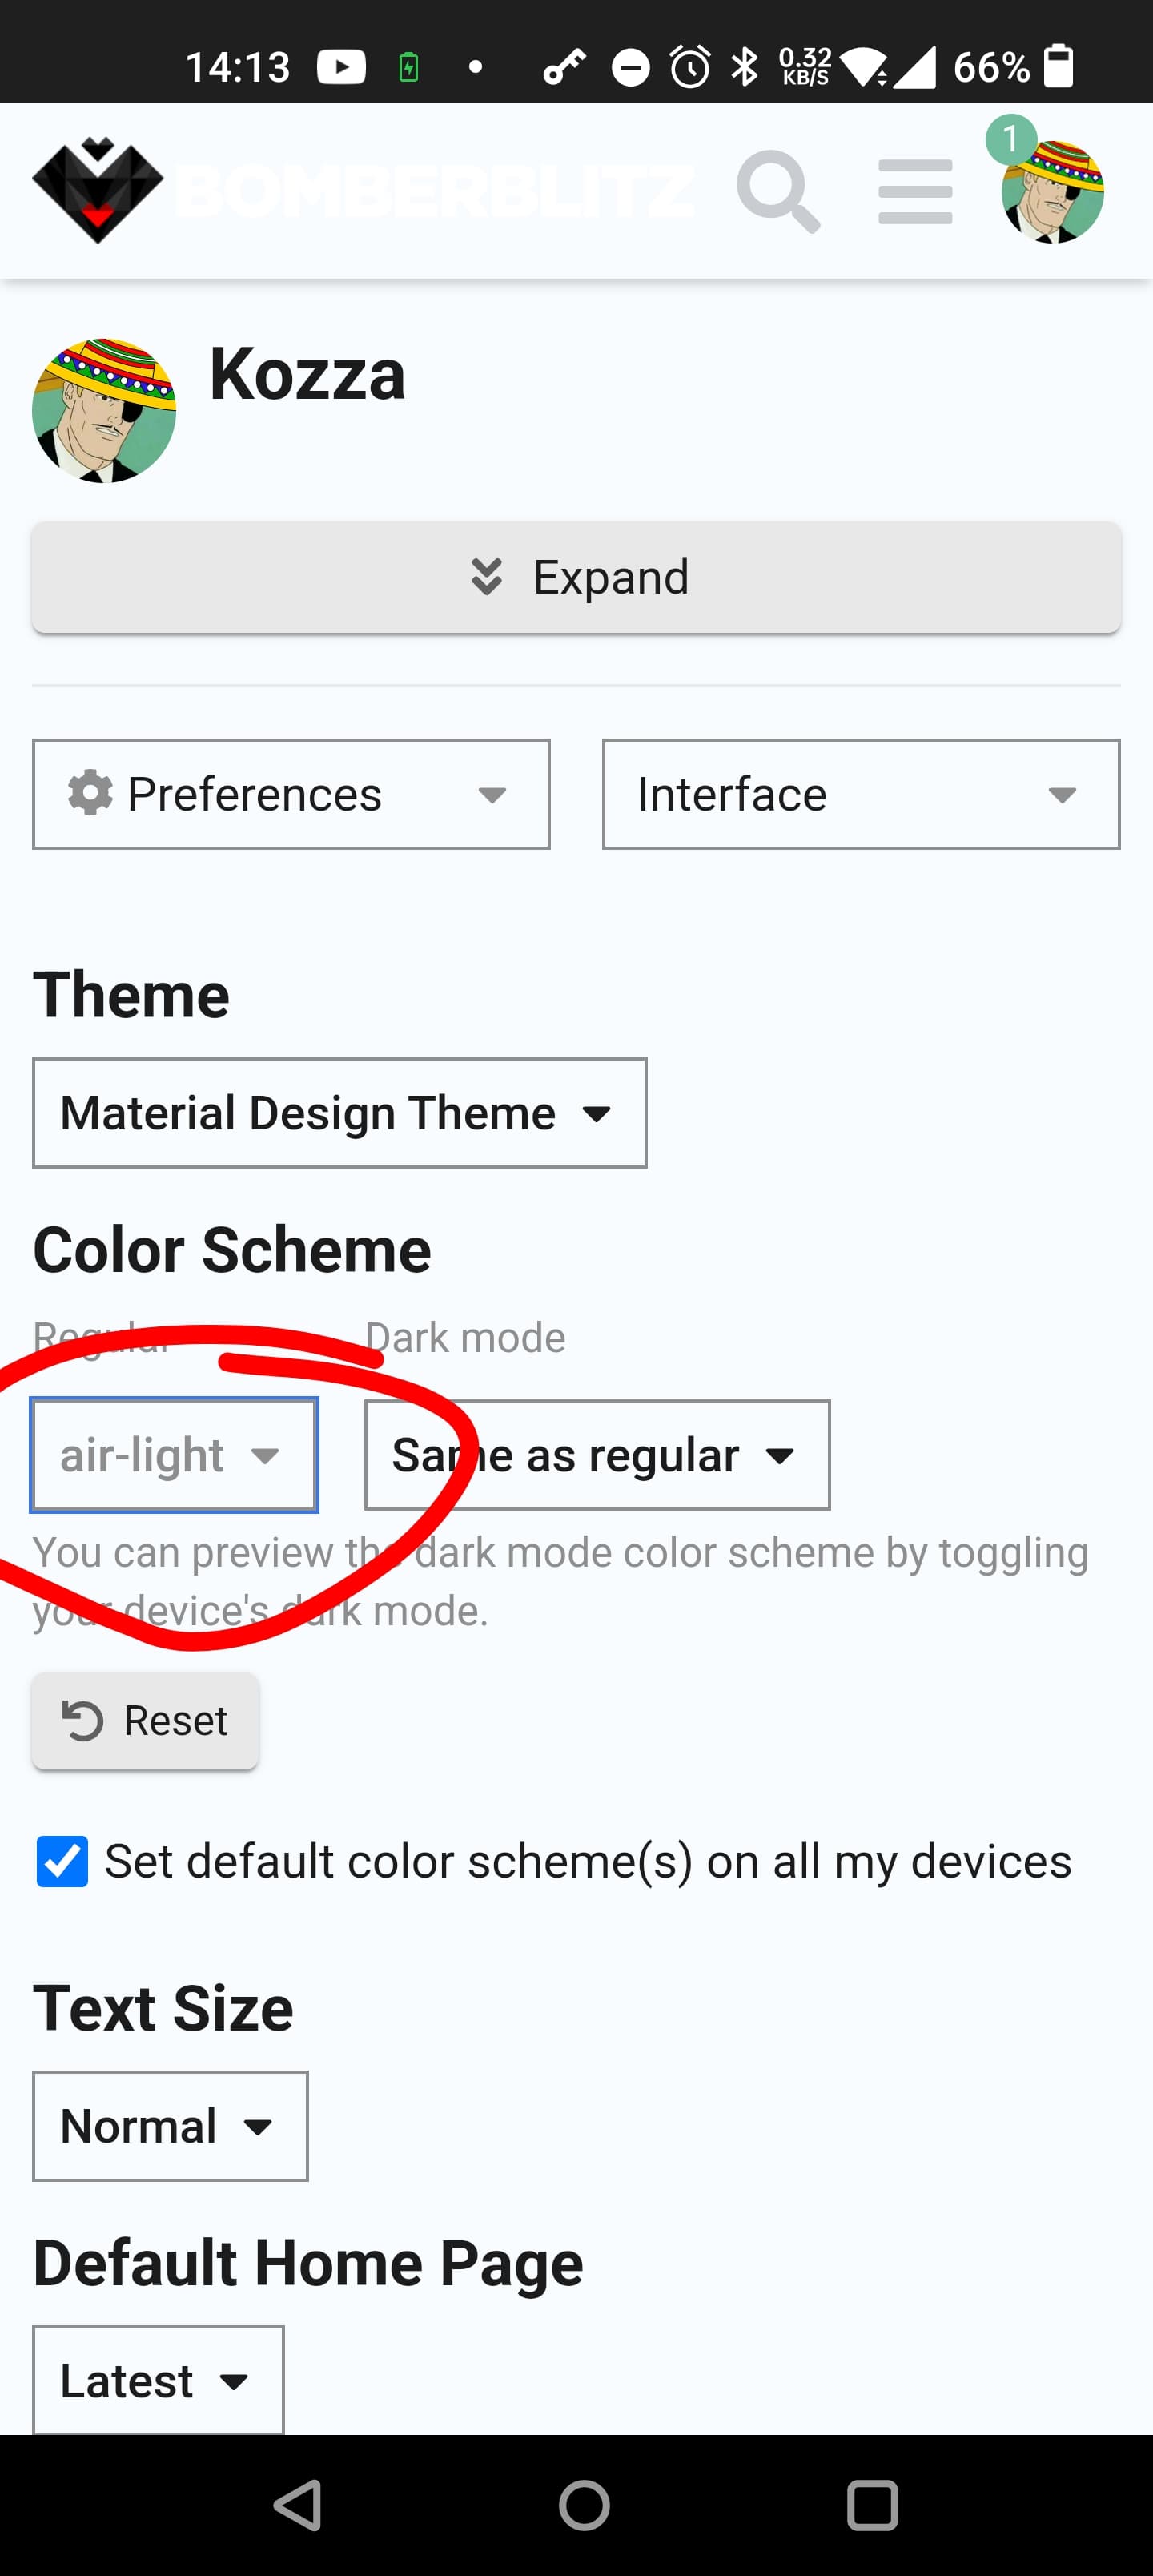Click the Kozza username heading
This screenshot has height=2576, width=1153.
point(307,374)
